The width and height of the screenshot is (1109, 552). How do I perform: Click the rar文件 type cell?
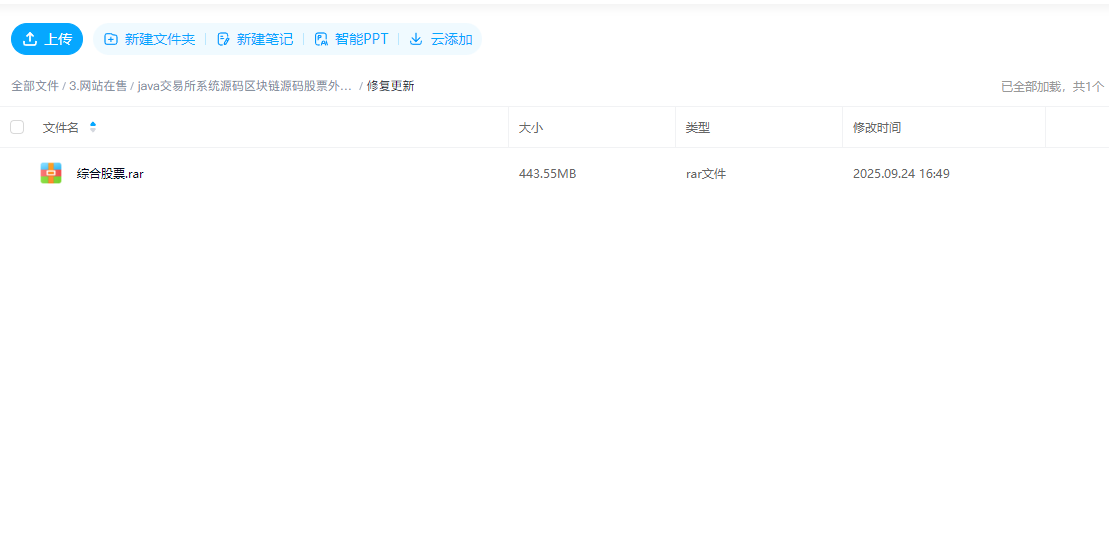pos(706,174)
